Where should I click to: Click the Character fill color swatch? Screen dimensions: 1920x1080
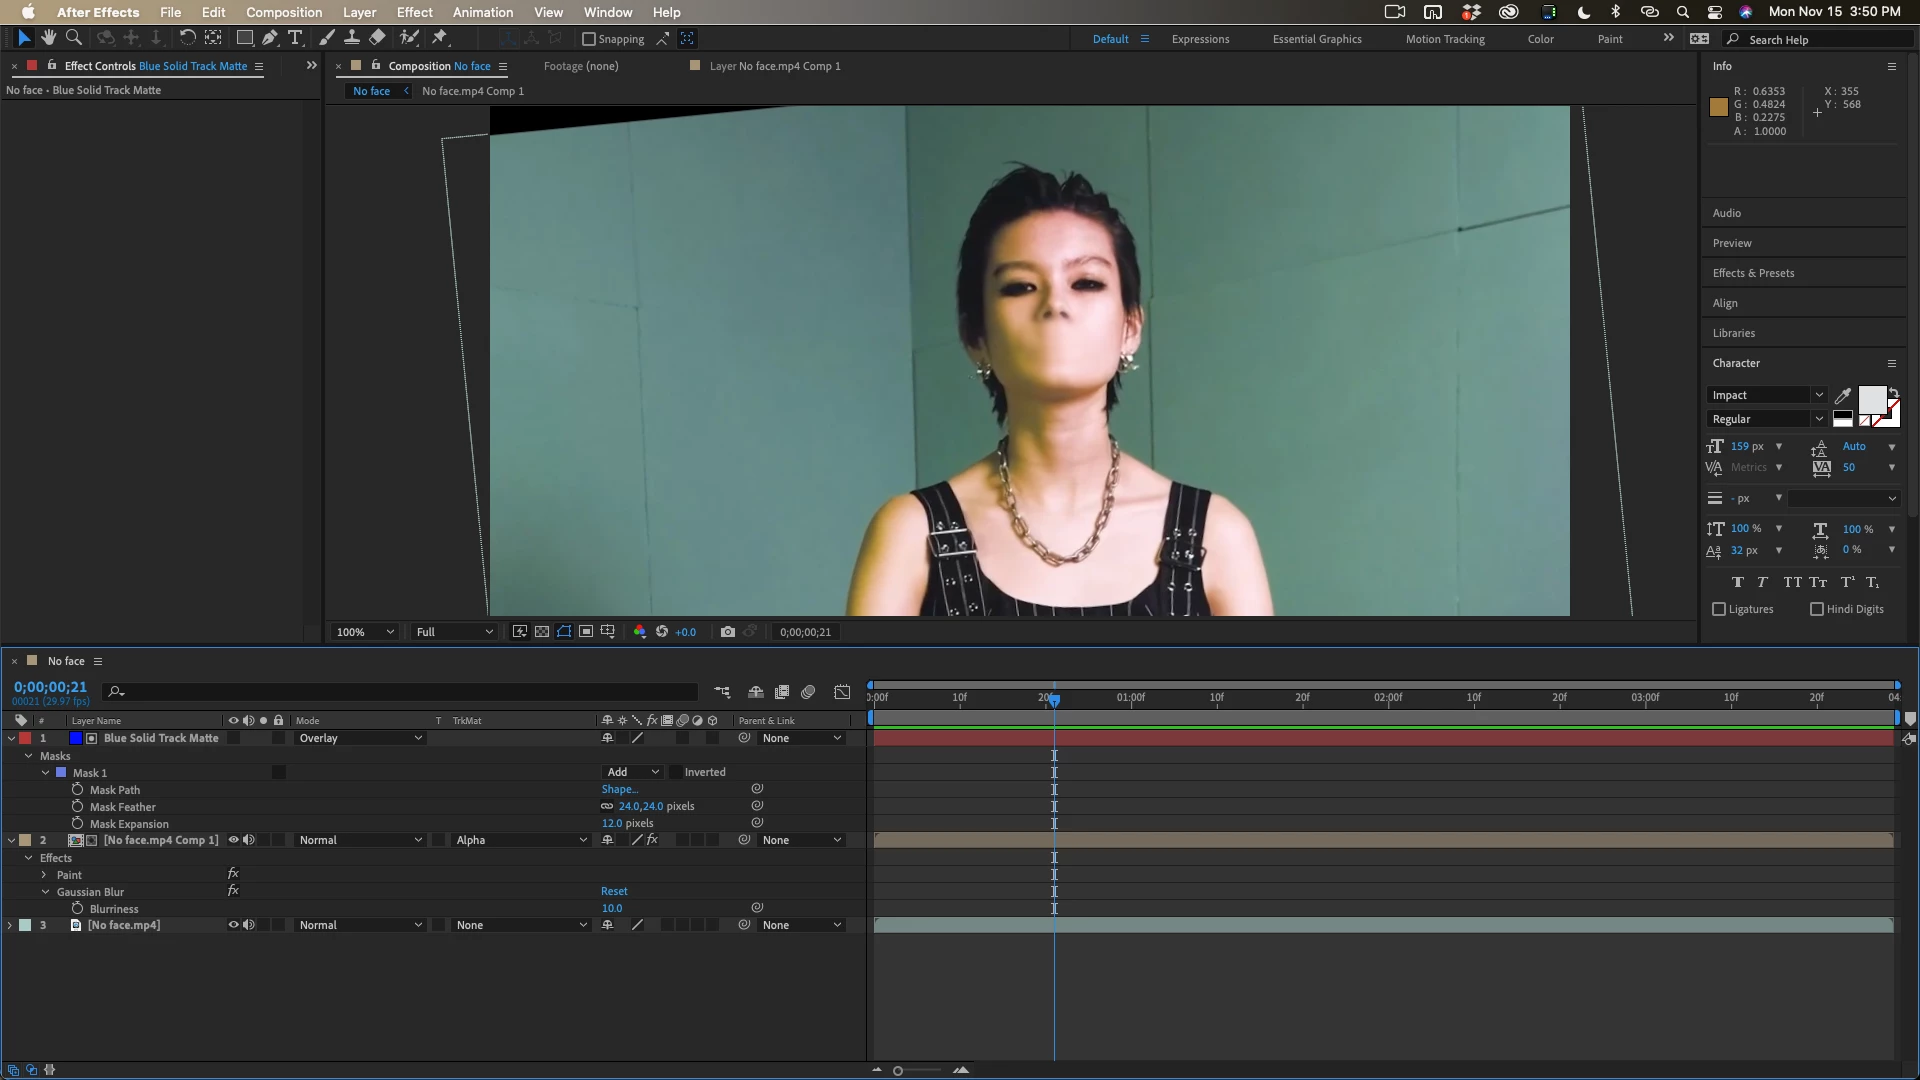point(1871,400)
